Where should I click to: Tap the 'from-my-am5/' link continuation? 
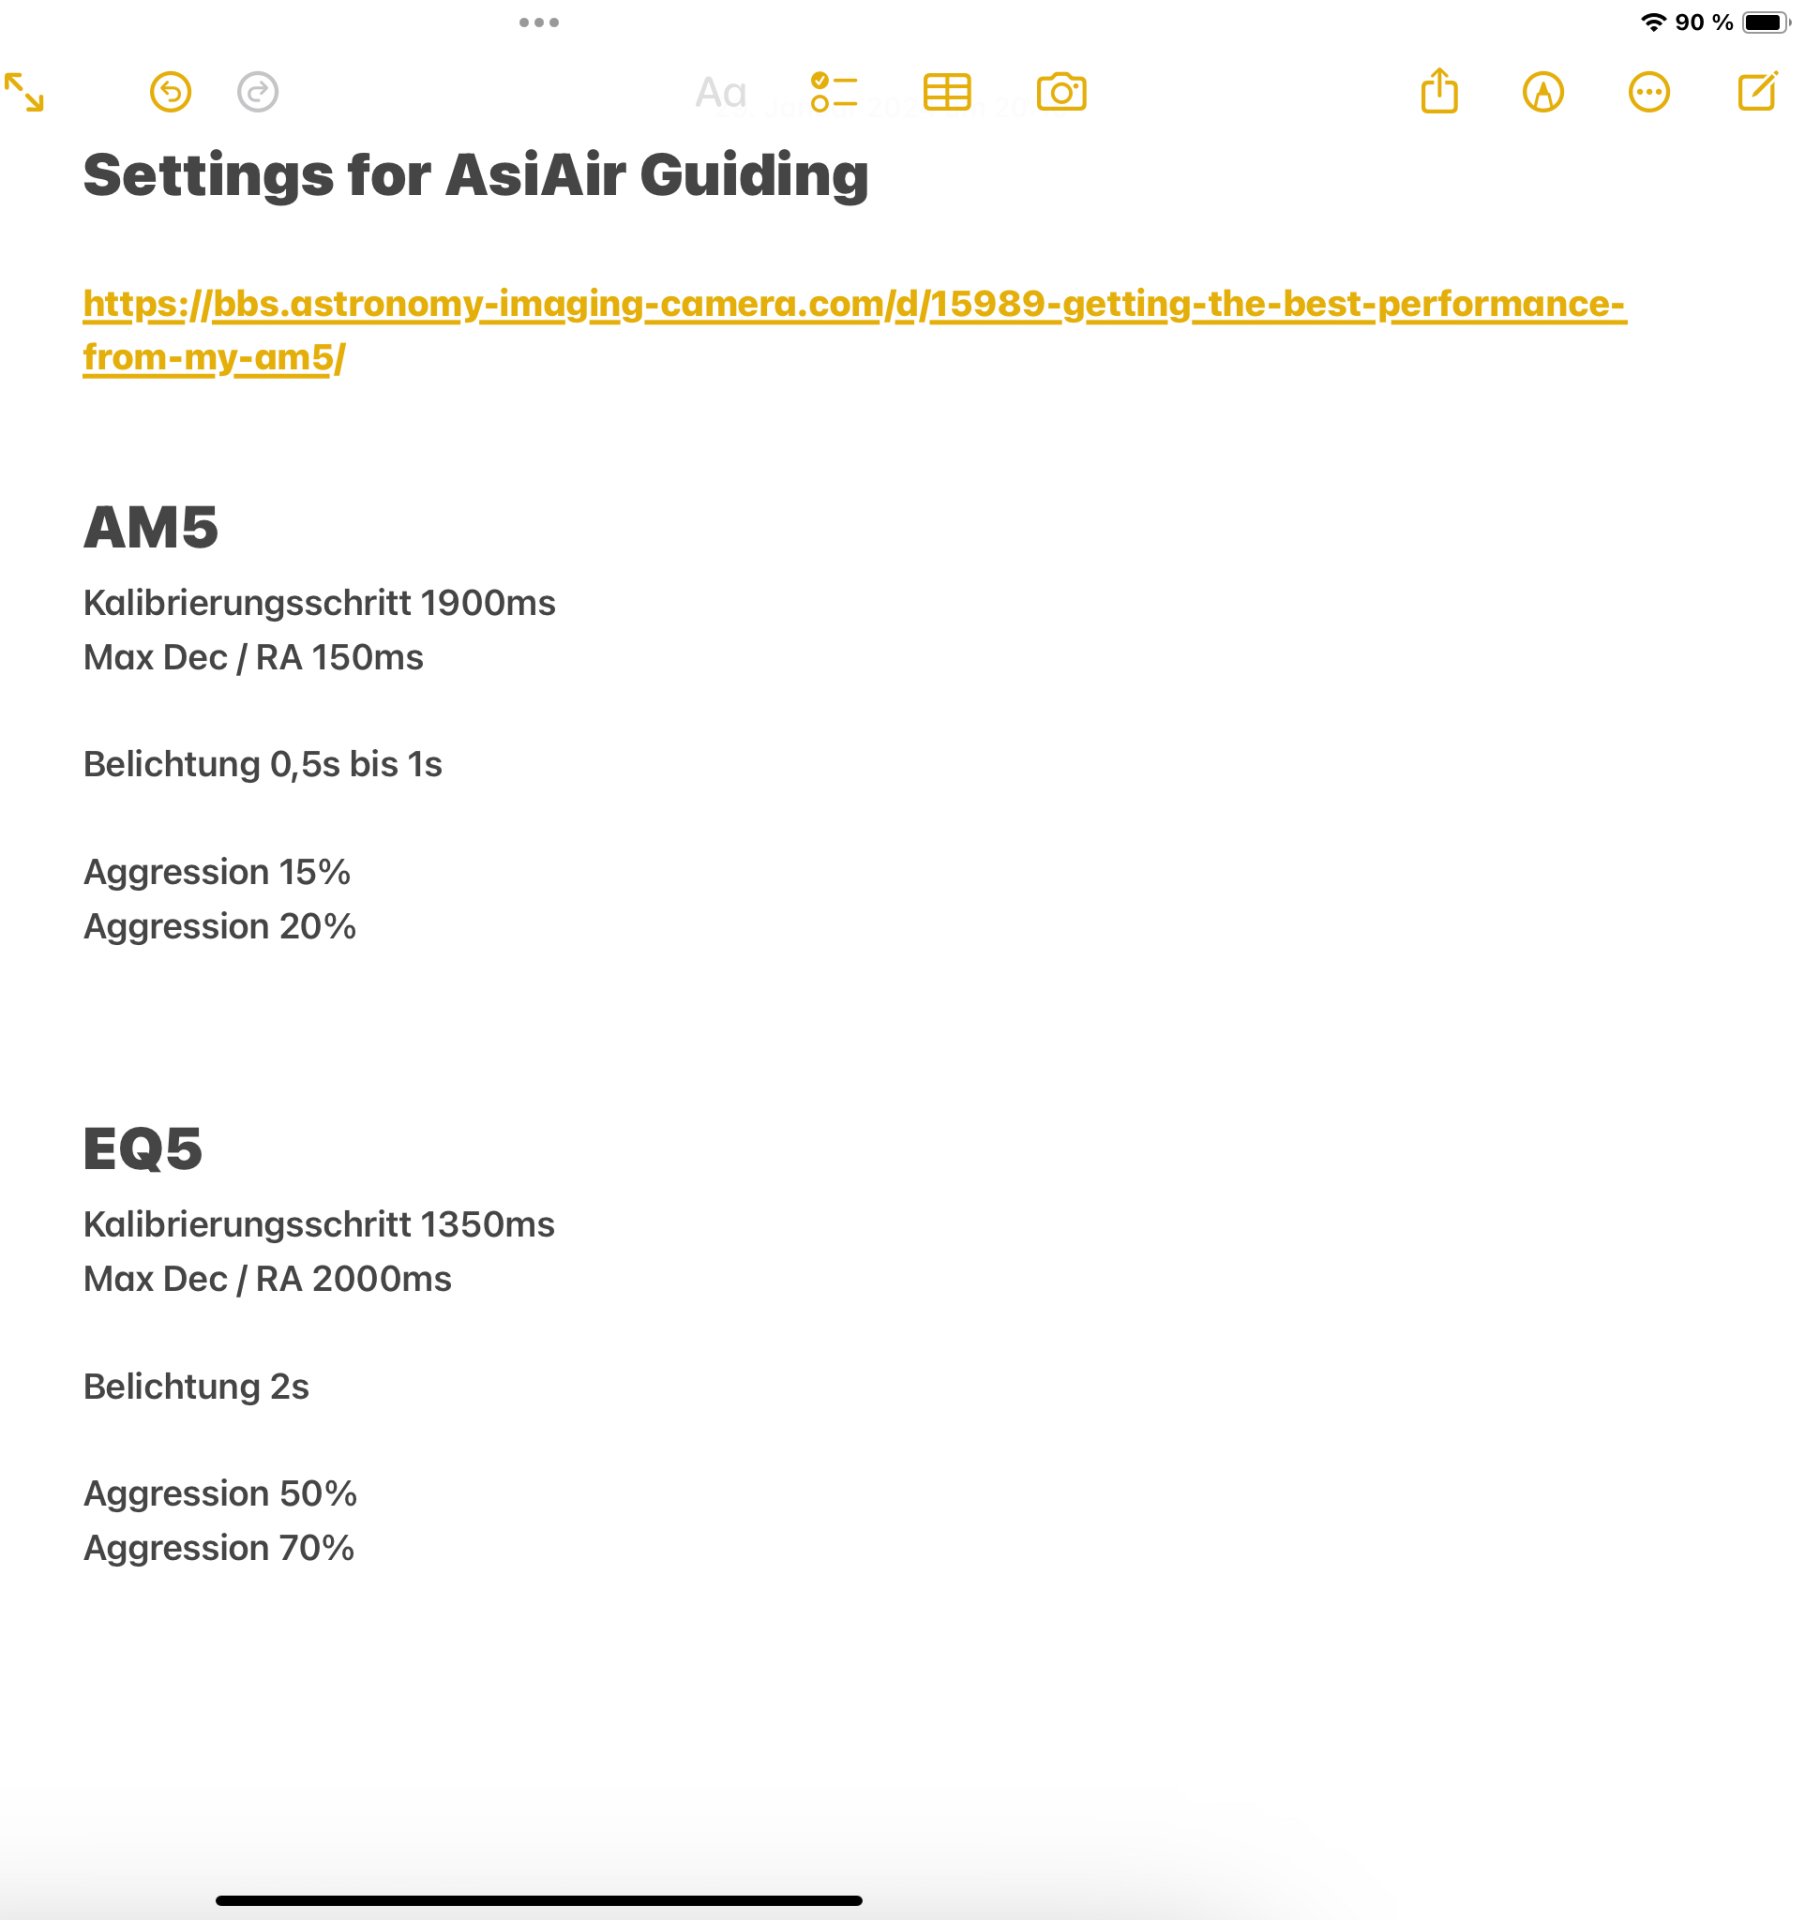(x=215, y=357)
